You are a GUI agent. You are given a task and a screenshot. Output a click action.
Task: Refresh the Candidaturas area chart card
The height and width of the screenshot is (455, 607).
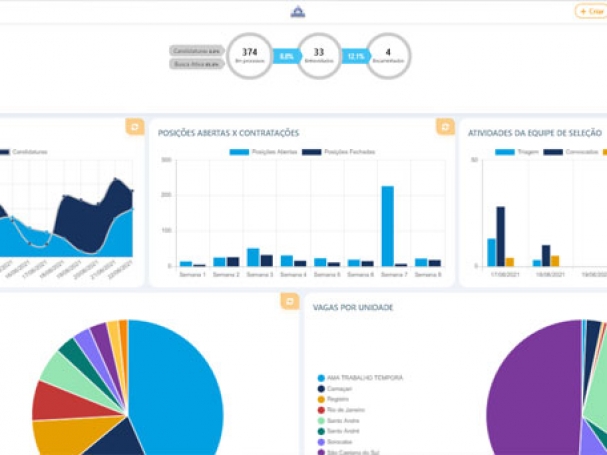tap(134, 127)
